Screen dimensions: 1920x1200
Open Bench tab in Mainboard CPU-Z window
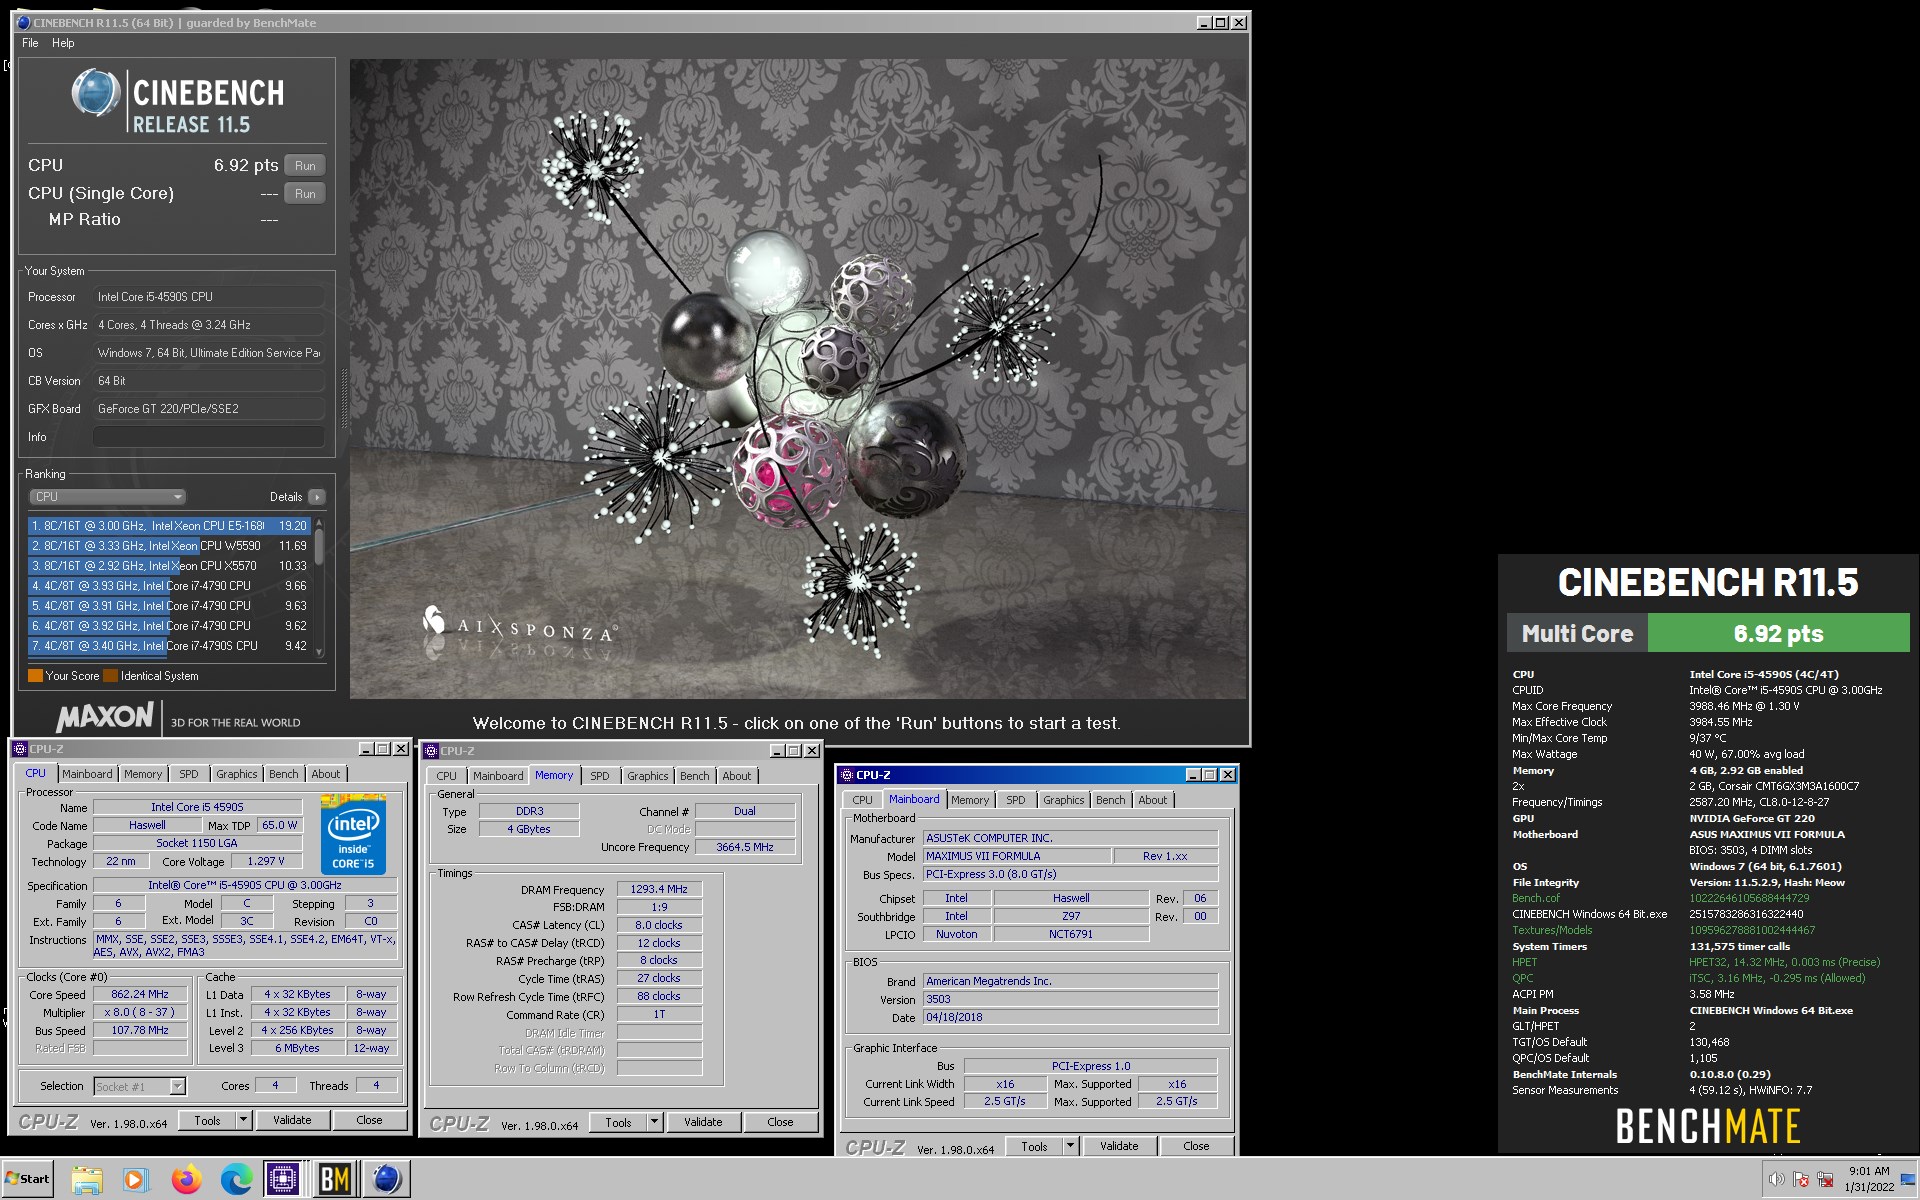pyautogui.click(x=1110, y=800)
